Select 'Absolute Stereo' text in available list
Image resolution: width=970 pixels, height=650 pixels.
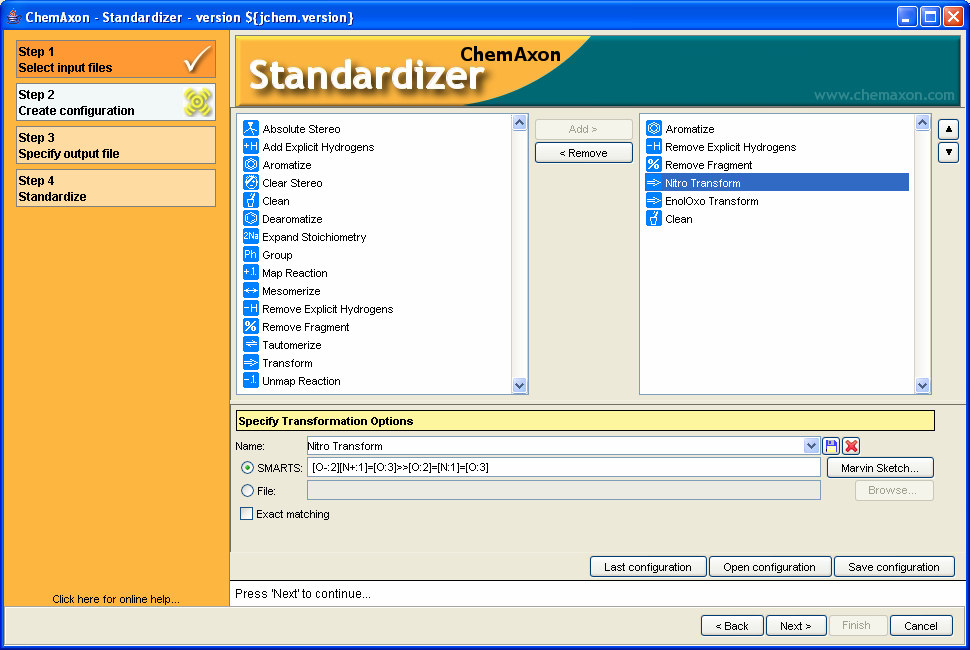(x=301, y=129)
